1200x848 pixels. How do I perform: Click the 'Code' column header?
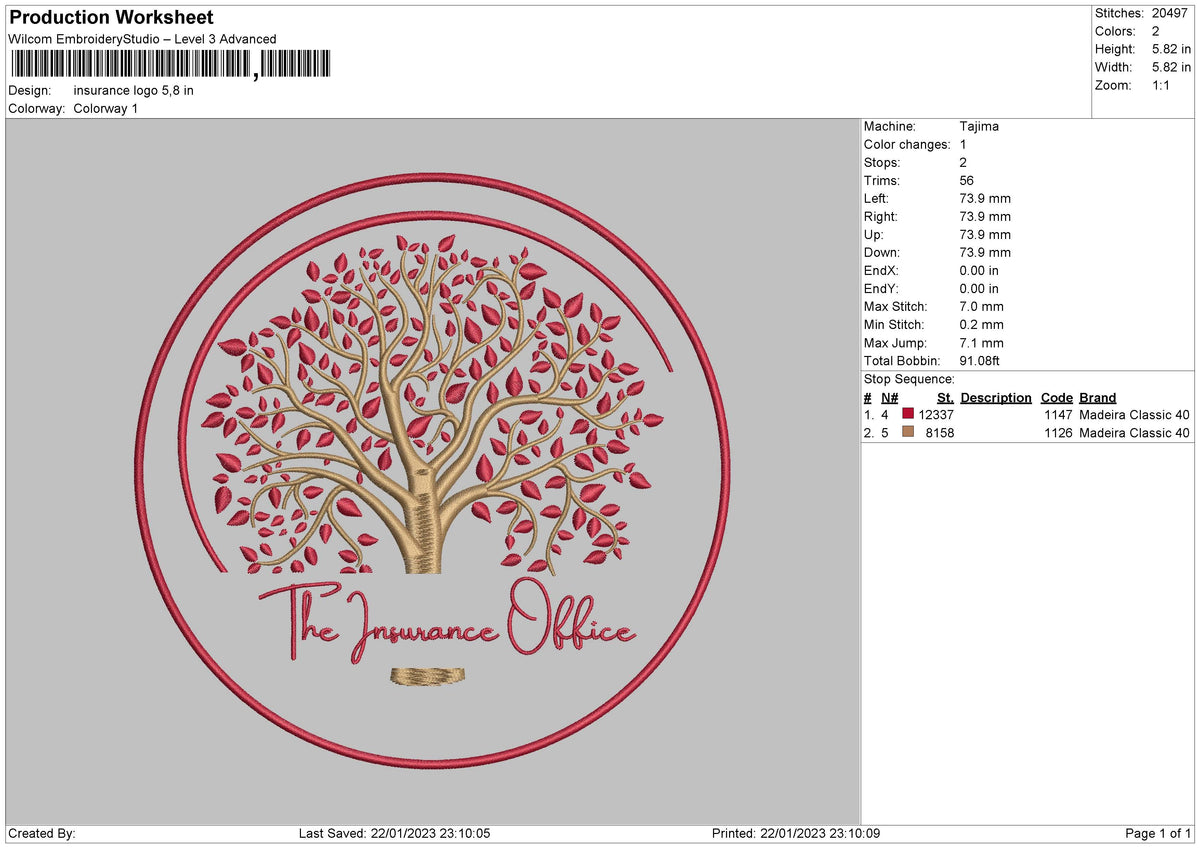(x=1056, y=397)
